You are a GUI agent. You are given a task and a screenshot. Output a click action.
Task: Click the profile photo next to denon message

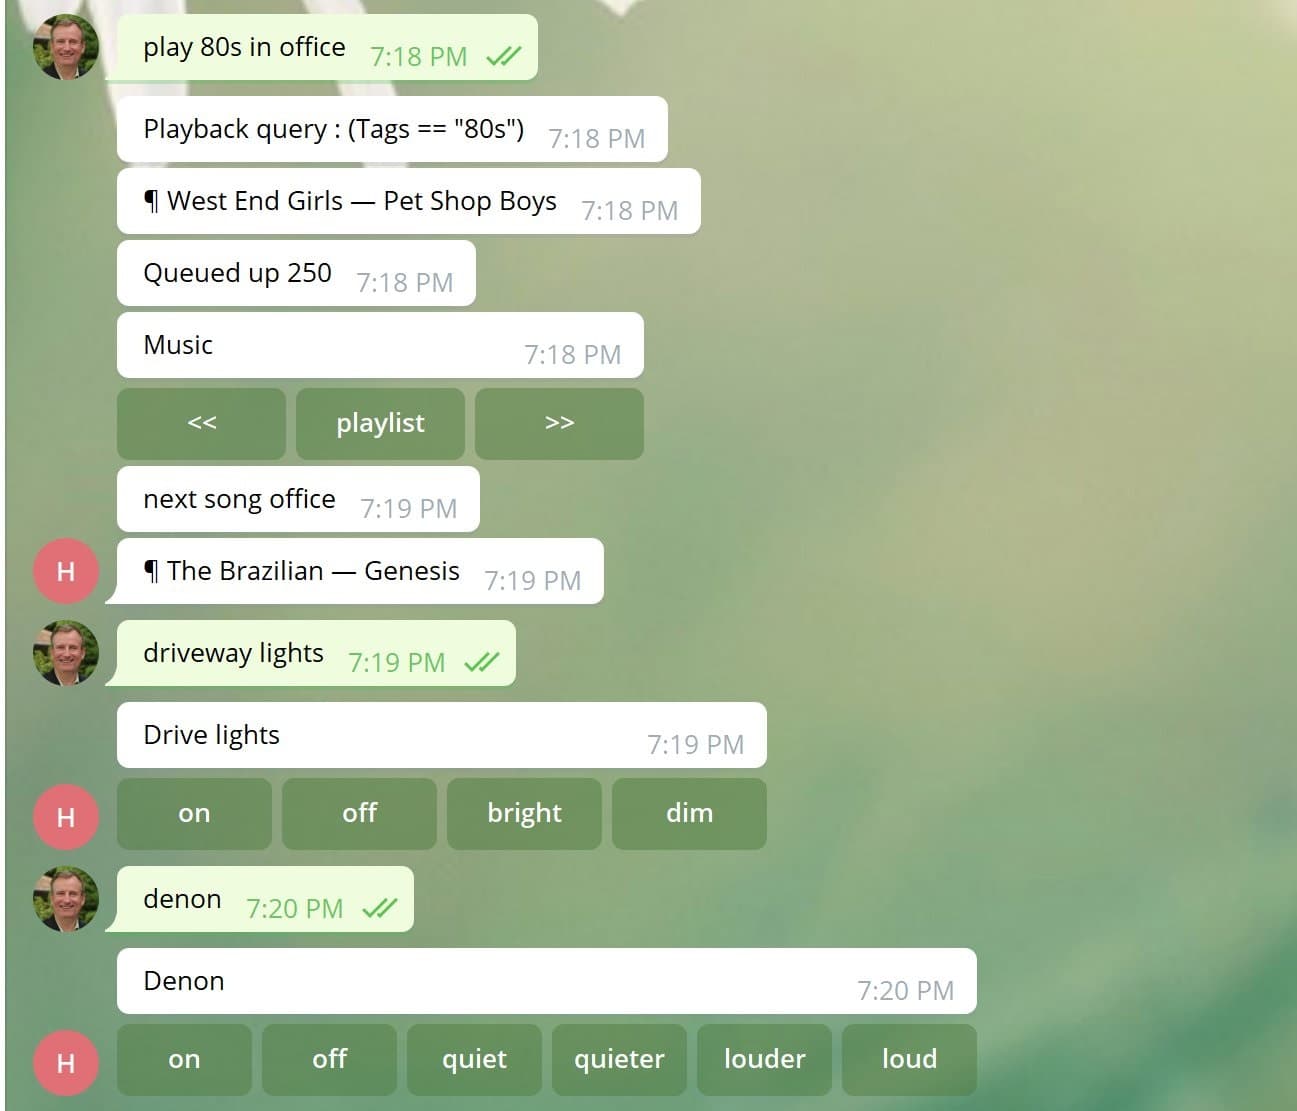coord(66,899)
